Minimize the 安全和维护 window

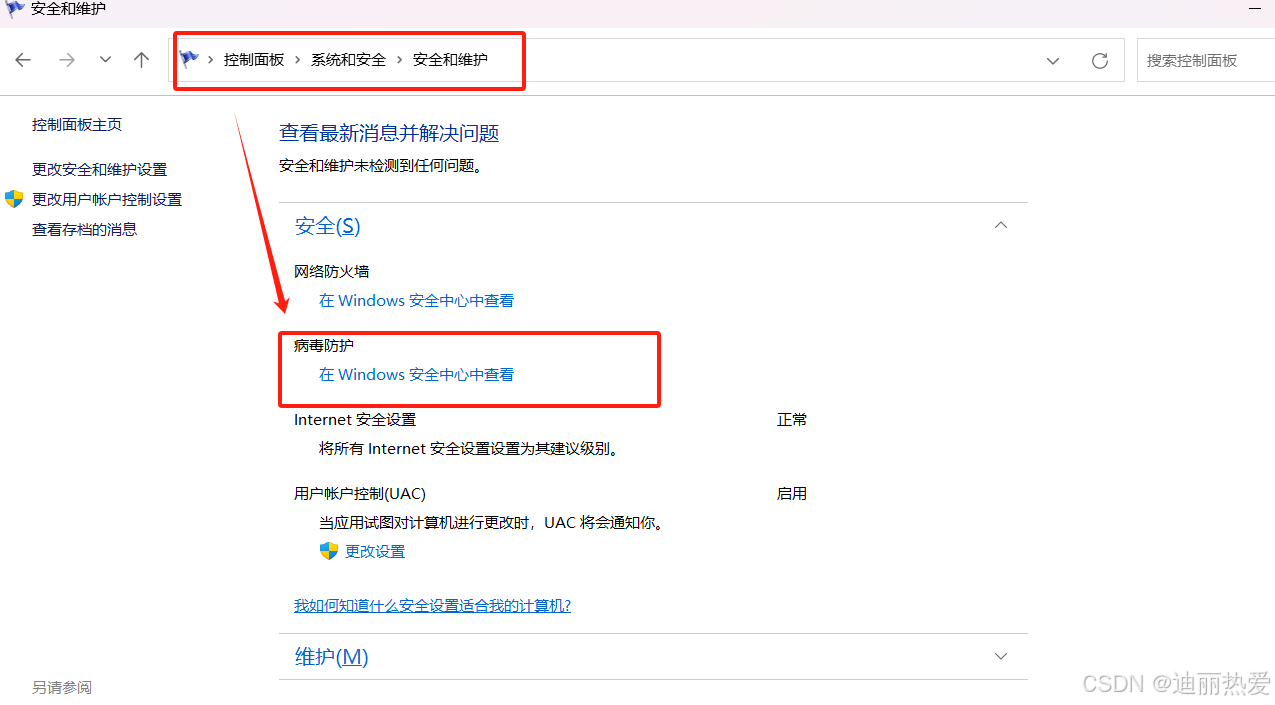click(x=1255, y=9)
